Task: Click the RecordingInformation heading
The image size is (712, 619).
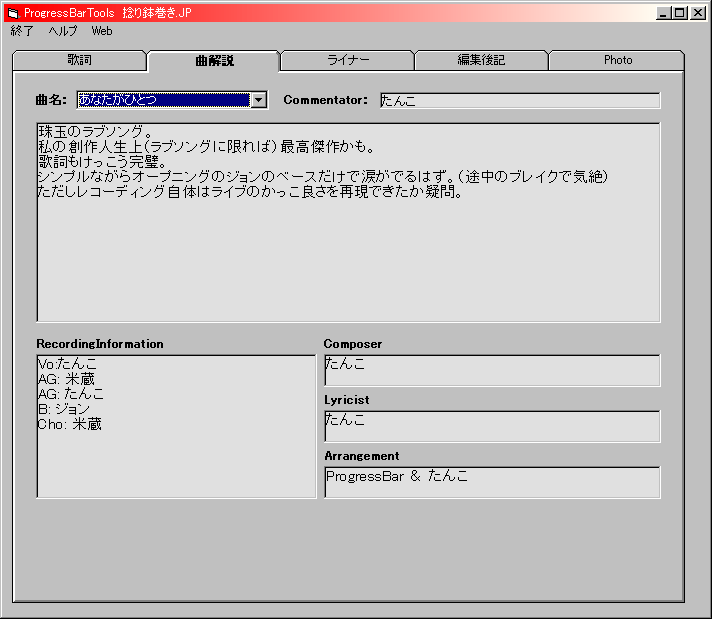Action: click(x=100, y=344)
